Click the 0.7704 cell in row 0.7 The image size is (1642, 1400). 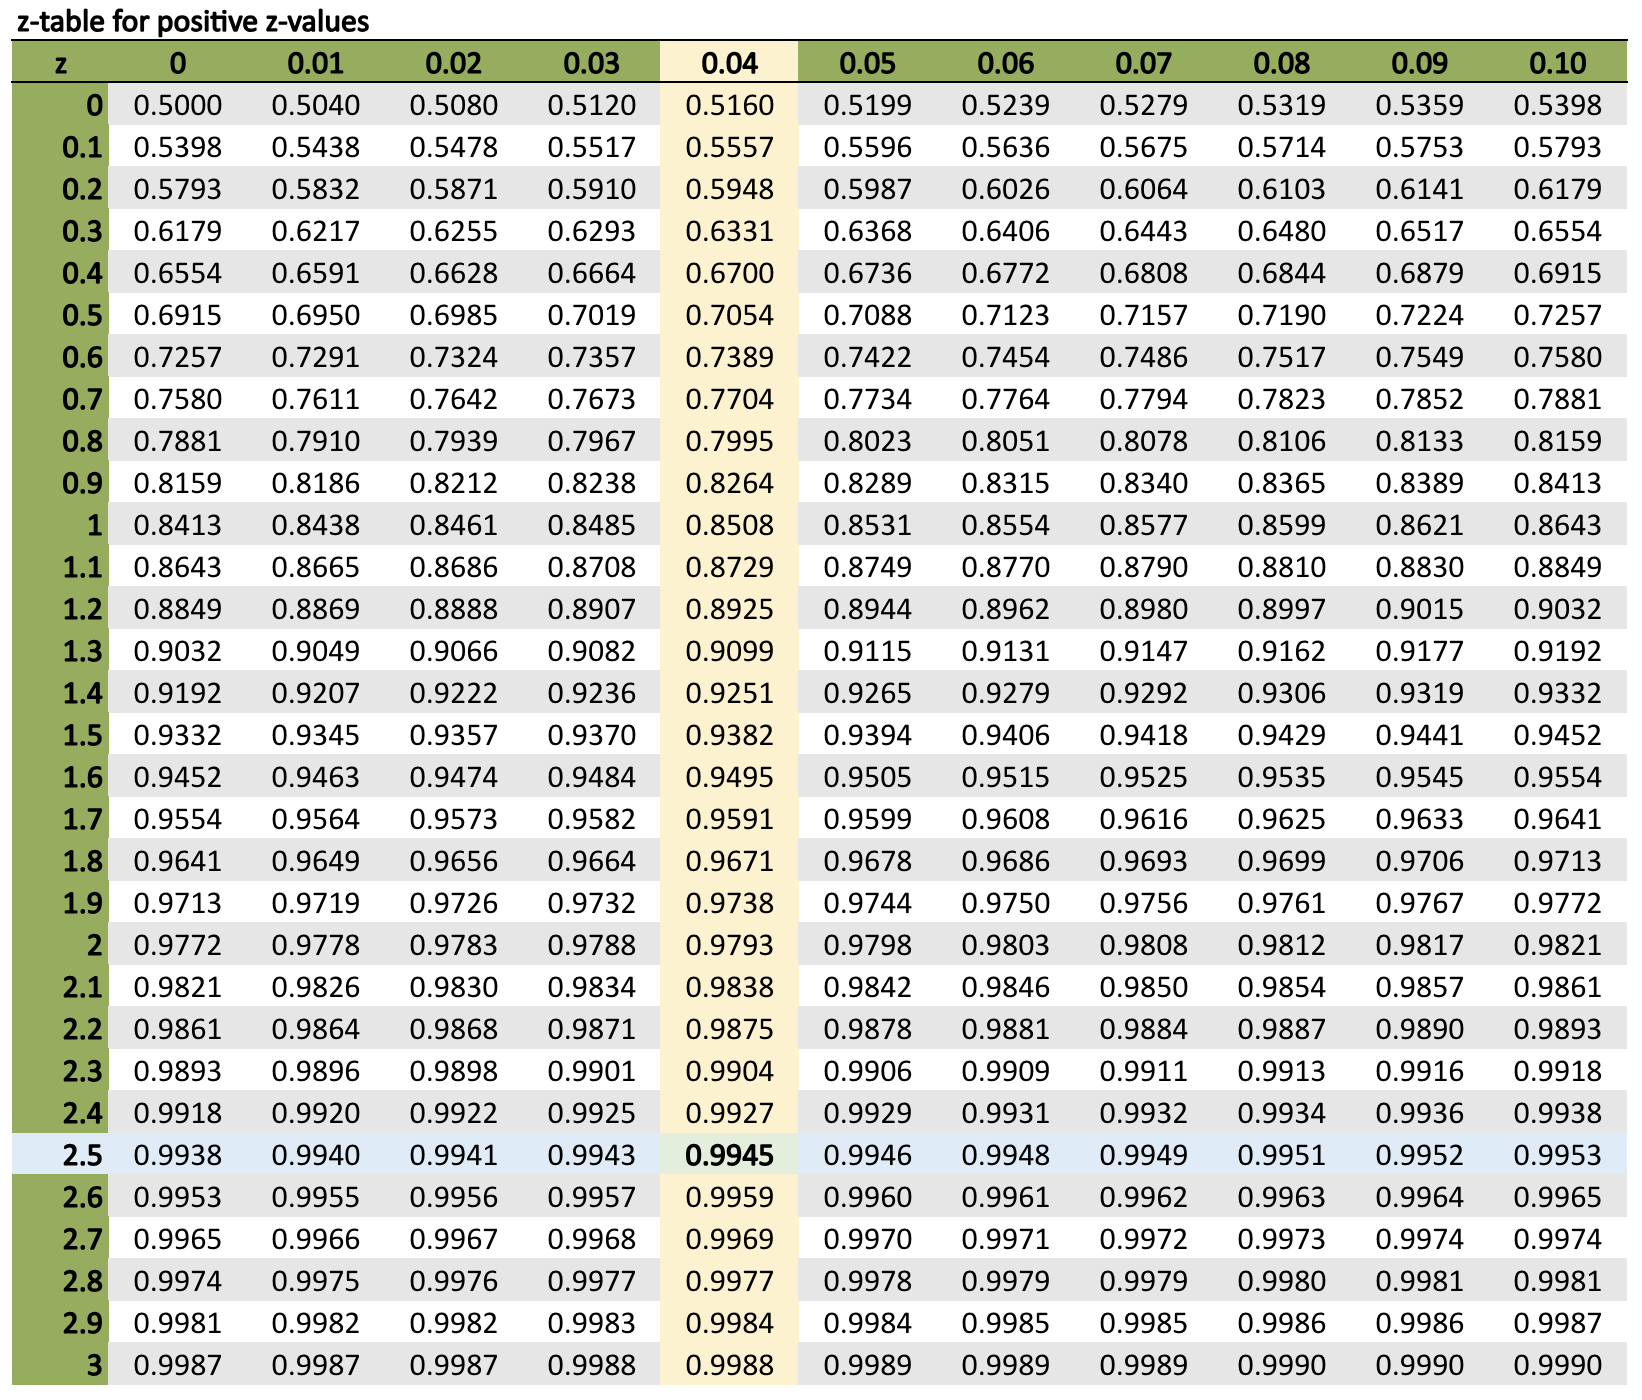tap(729, 399)
